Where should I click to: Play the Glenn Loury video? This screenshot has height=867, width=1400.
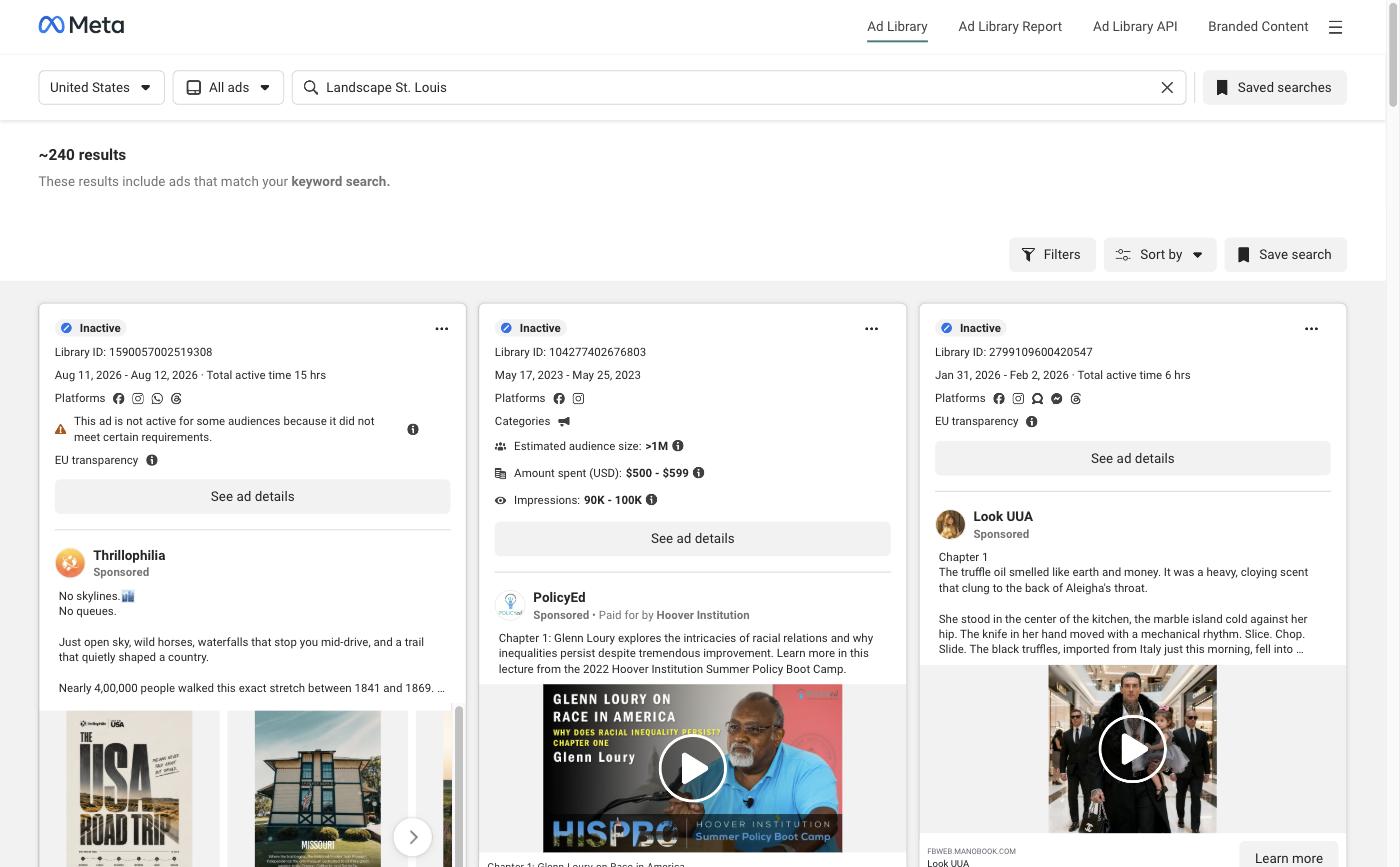[692, 768]
